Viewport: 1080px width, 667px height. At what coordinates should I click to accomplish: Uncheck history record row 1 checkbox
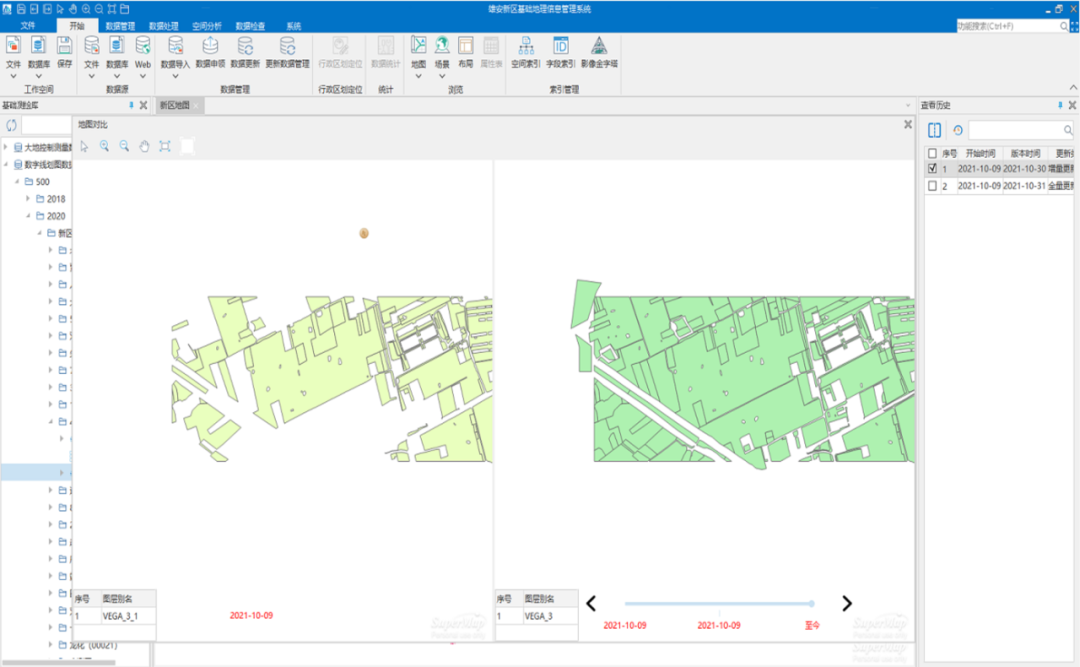point(933,169)
